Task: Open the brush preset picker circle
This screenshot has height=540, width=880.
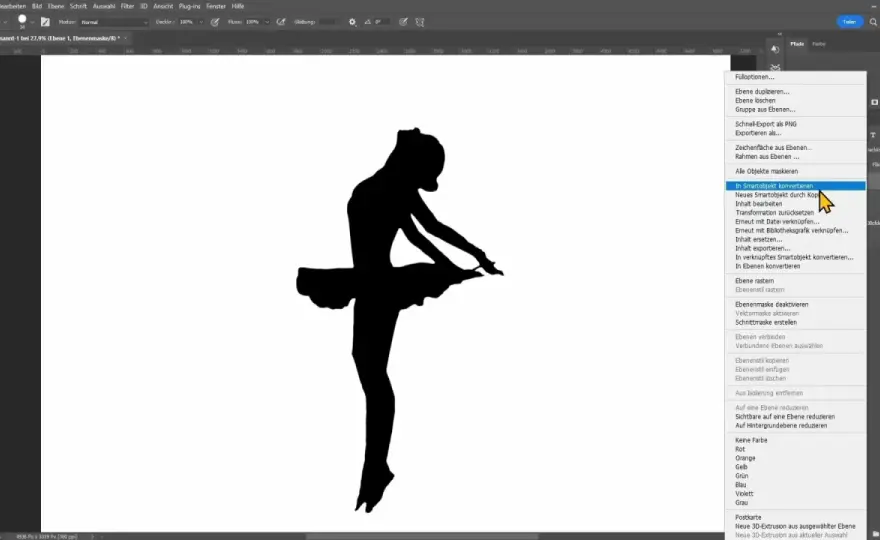Action: (22, 19)
